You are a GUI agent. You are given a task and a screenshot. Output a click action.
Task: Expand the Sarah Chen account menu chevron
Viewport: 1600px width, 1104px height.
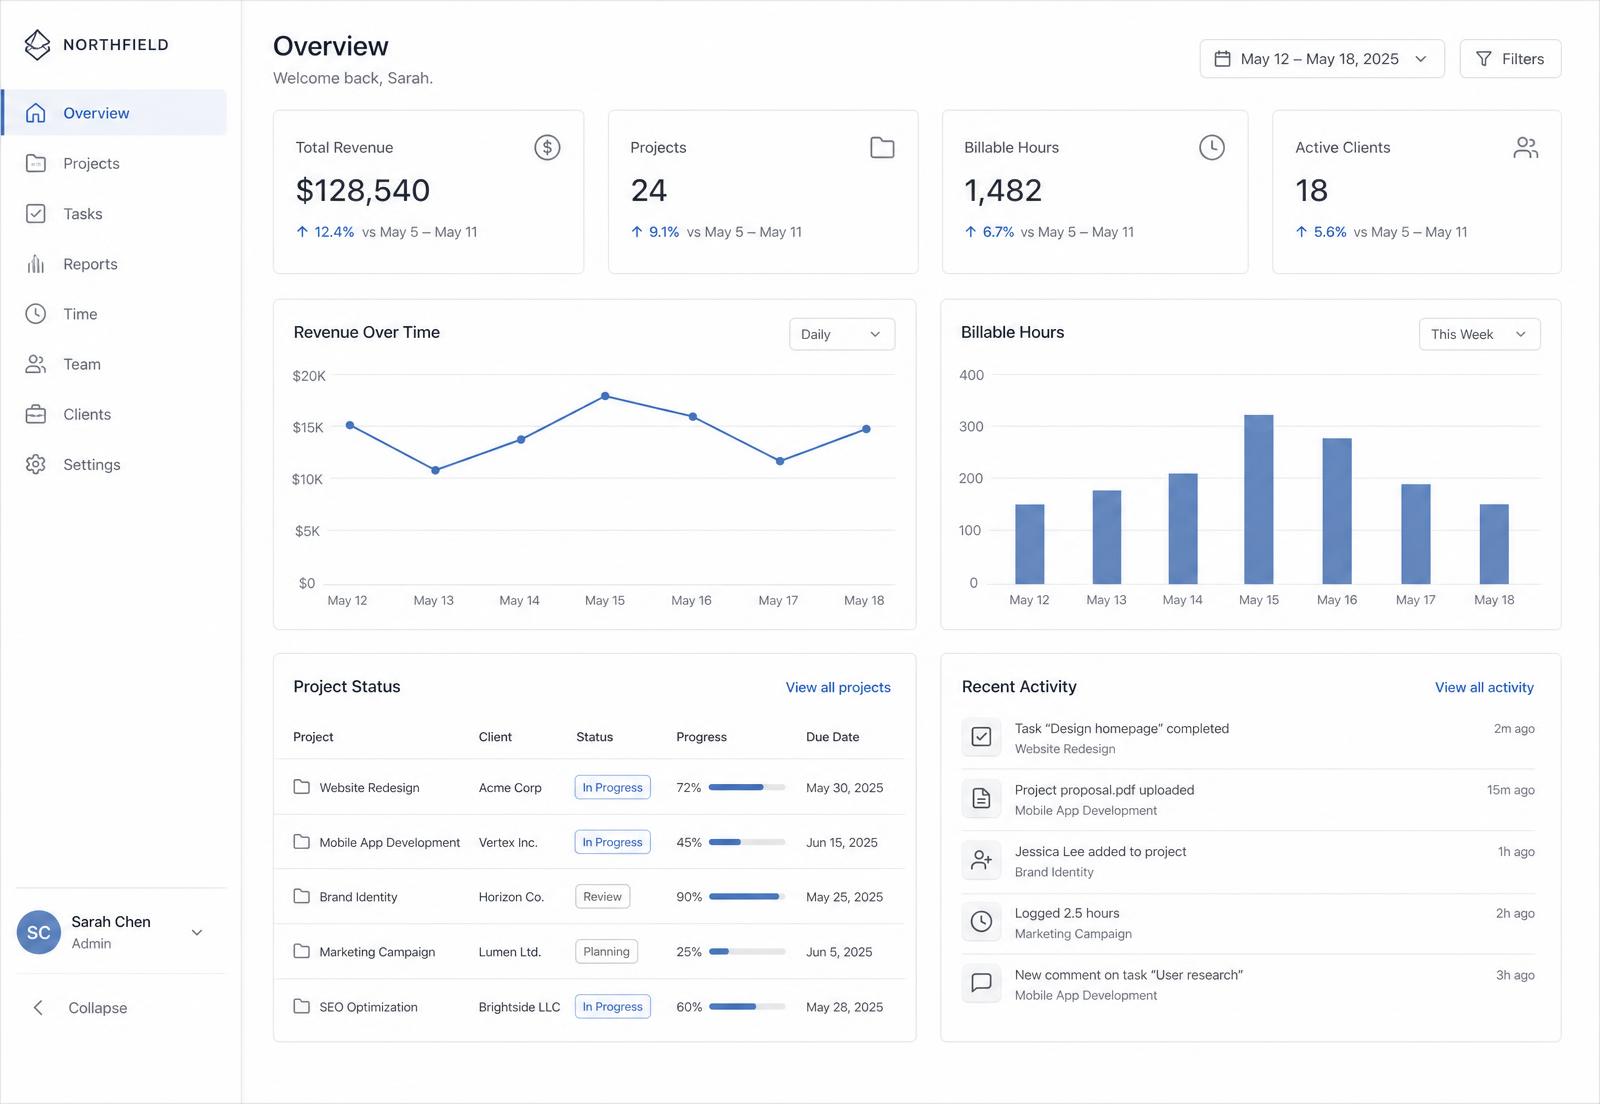[x=197, y=932]
